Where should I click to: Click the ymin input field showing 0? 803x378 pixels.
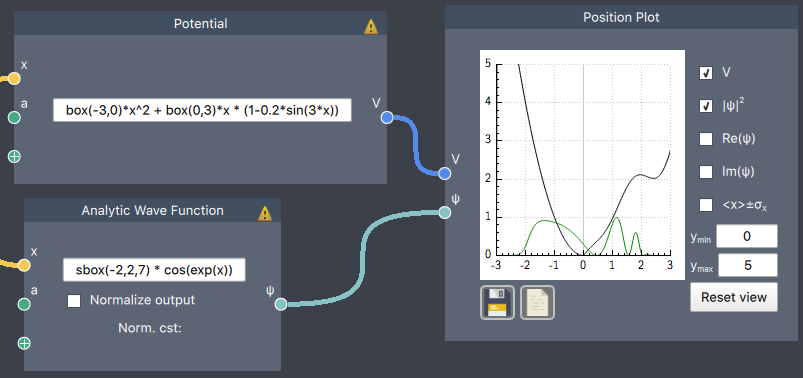click(x=747, y=236)
